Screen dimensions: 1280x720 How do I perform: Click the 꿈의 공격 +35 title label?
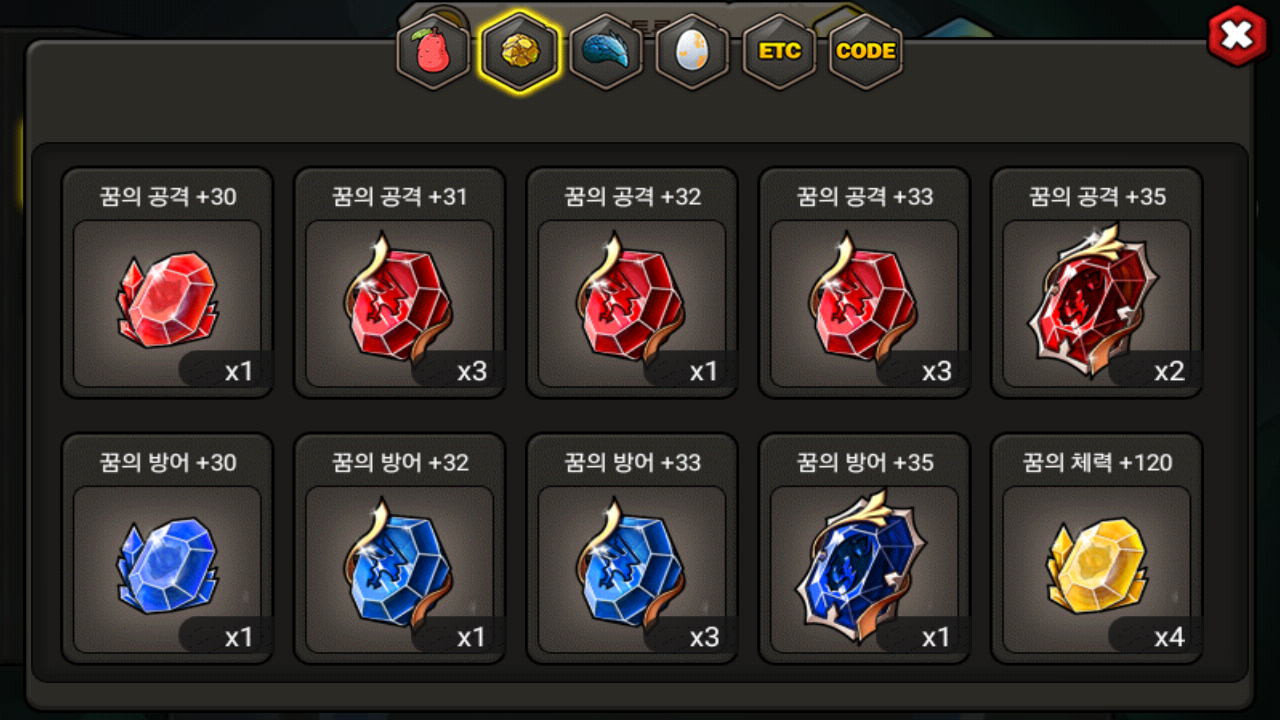[1097, 197]
